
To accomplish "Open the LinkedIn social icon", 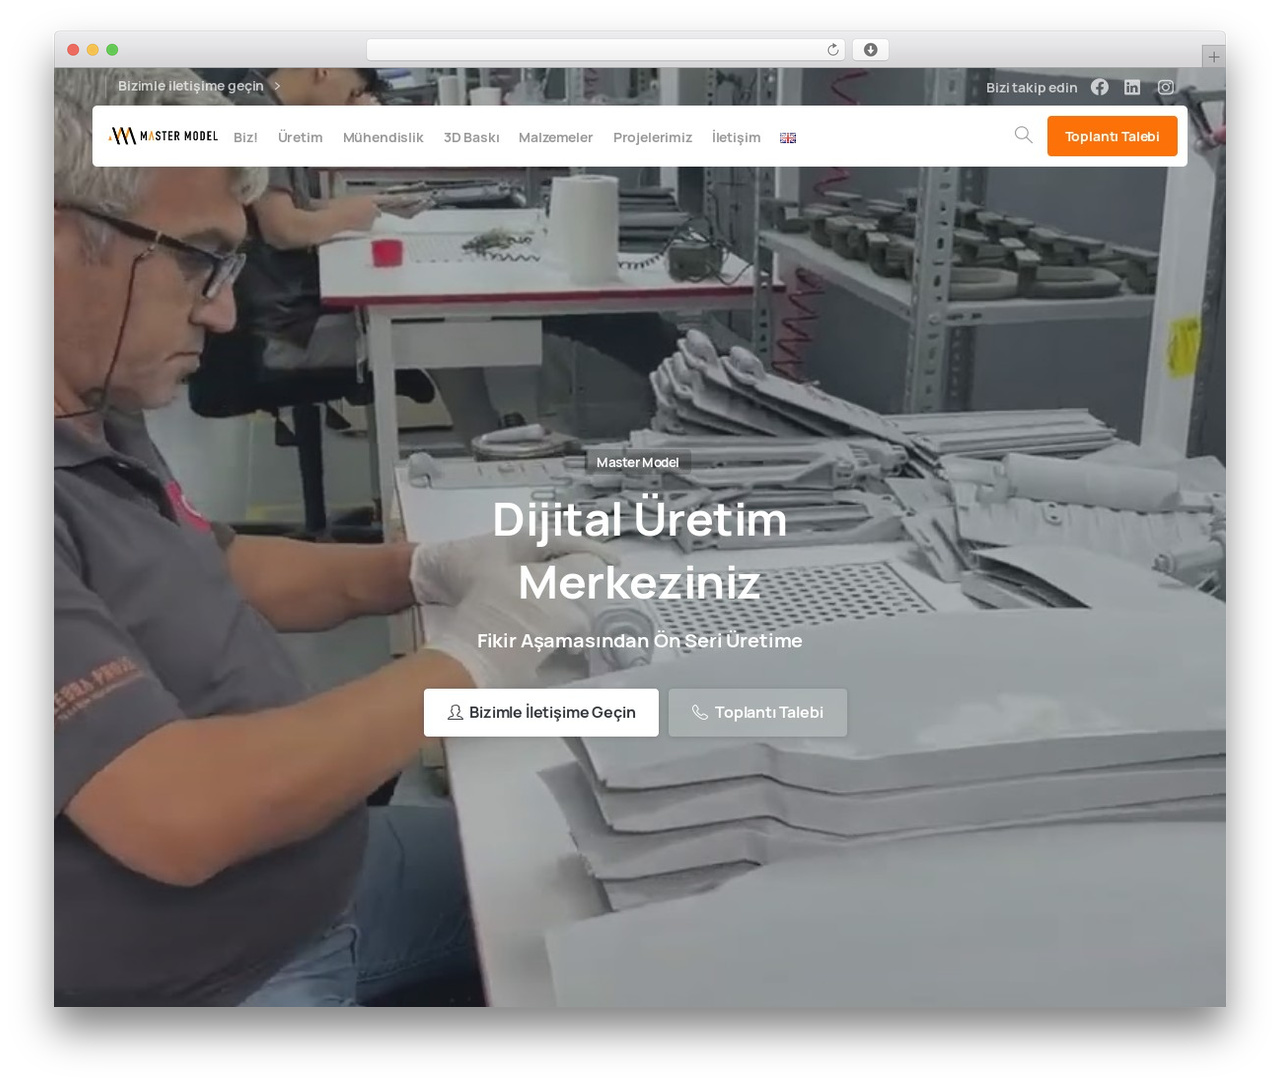I will [x=1132, y=87].
